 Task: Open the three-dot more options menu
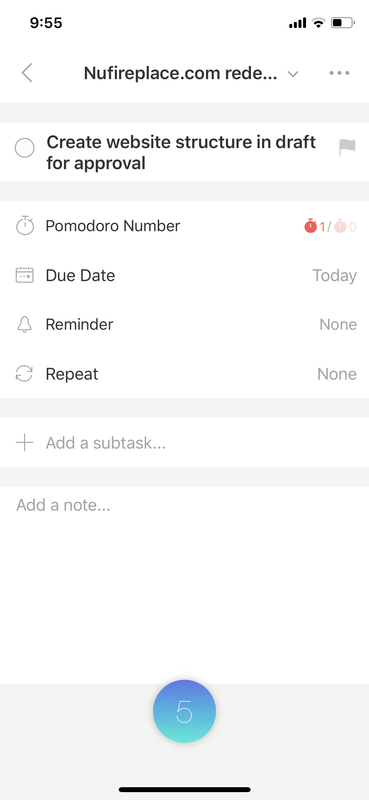coord(339,73)
